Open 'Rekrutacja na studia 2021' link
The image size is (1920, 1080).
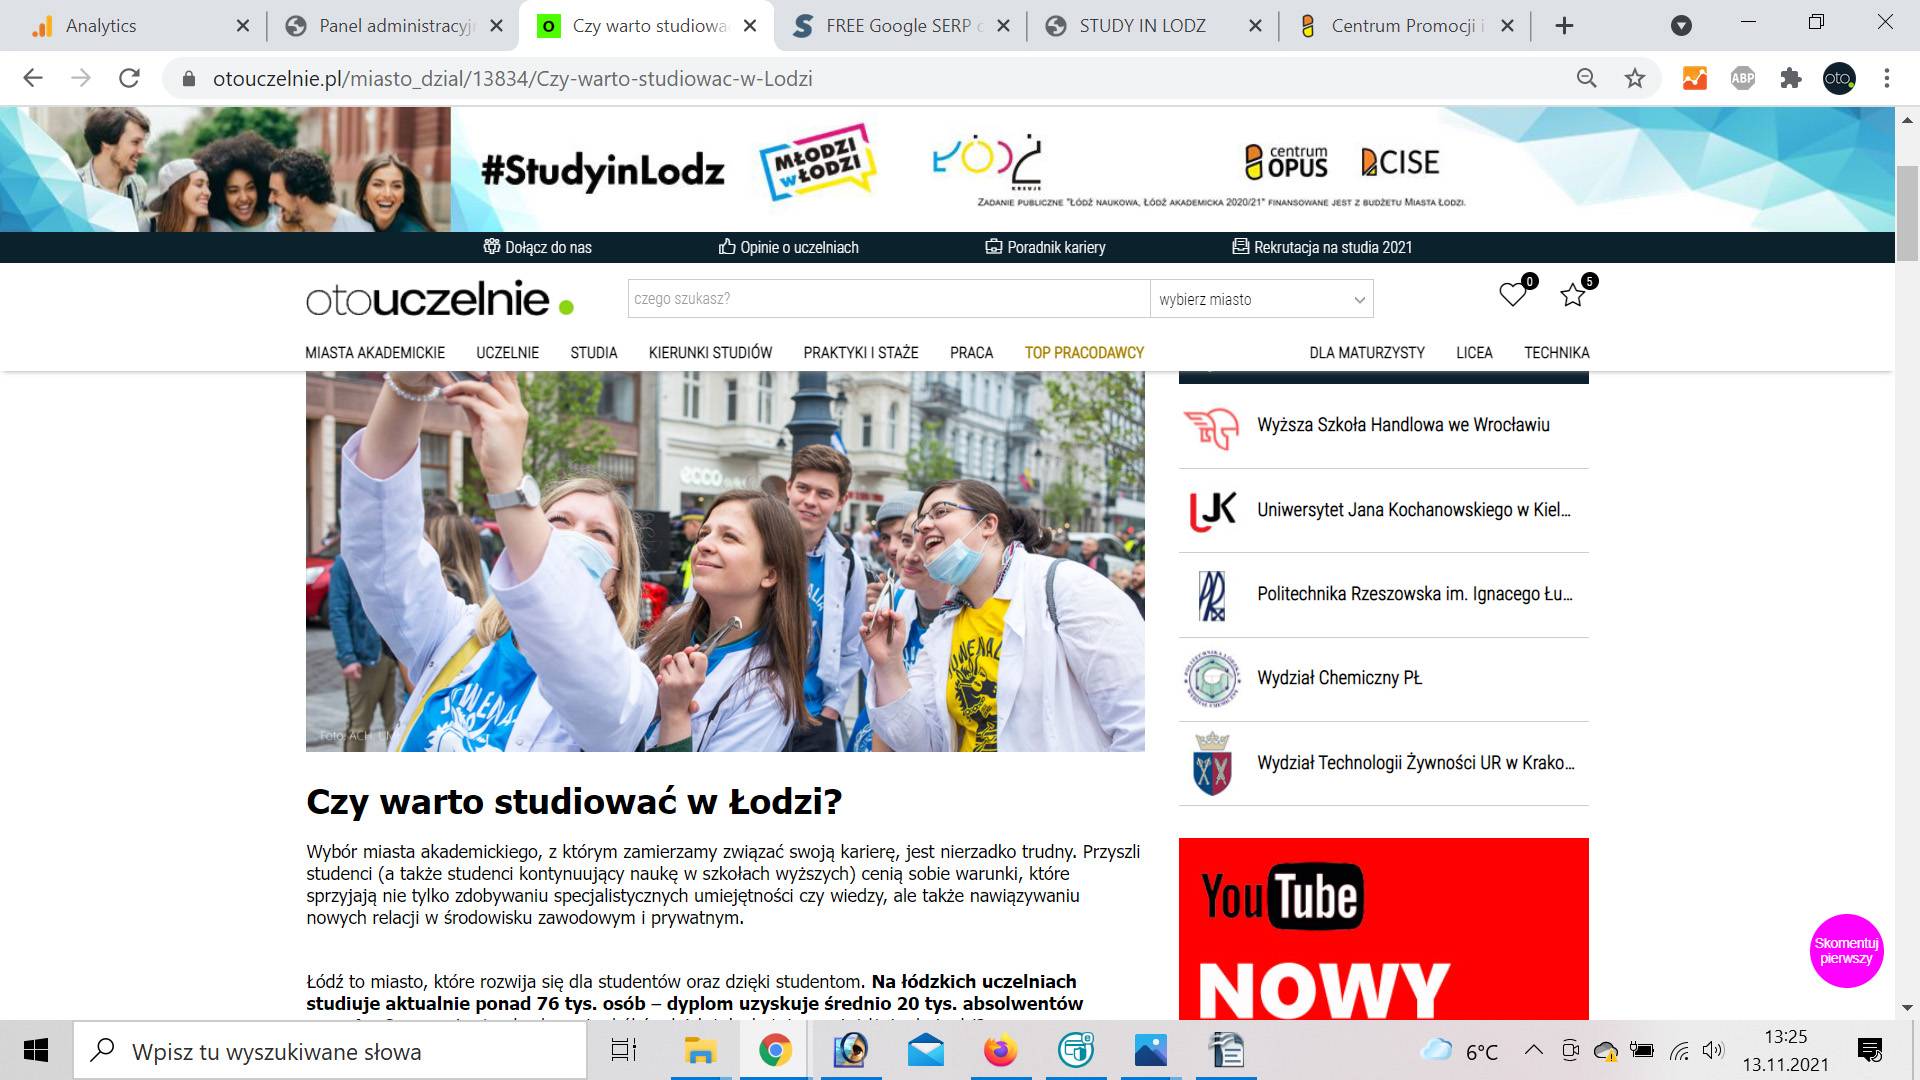[x=1322, y=247]
